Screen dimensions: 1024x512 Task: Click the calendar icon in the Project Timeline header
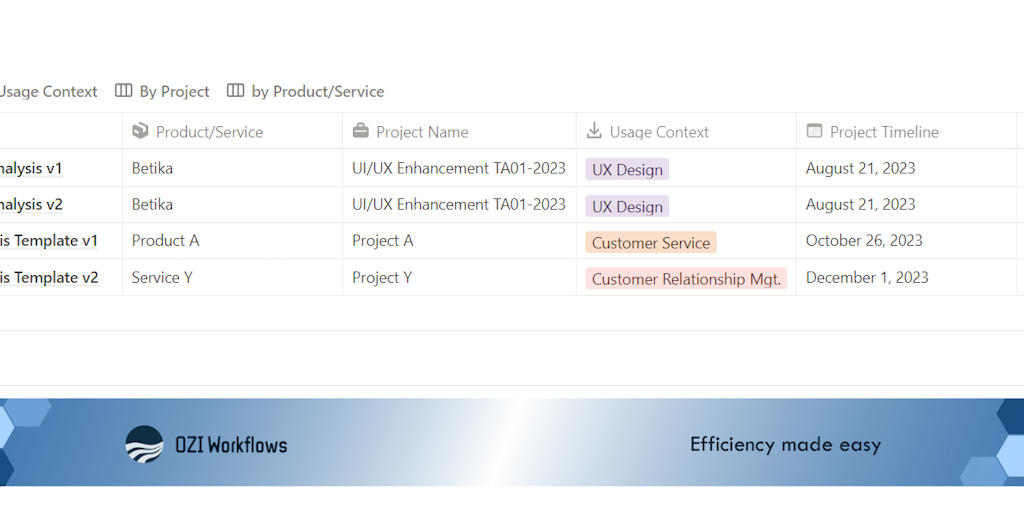pos(814,131)
